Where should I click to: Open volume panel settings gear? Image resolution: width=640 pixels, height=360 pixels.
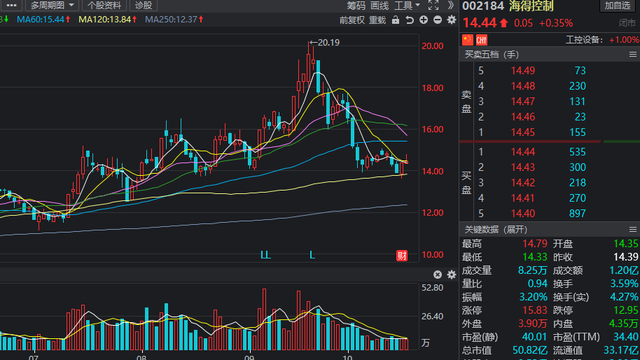point(451,275)
